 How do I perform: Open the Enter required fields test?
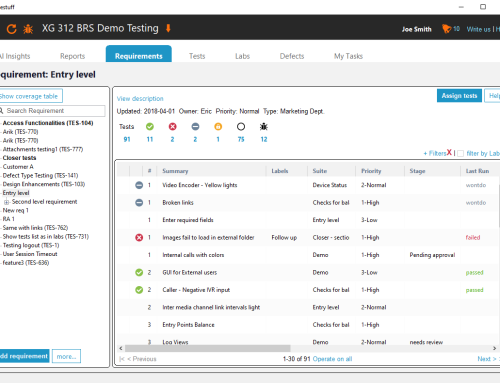click(188, 220)
